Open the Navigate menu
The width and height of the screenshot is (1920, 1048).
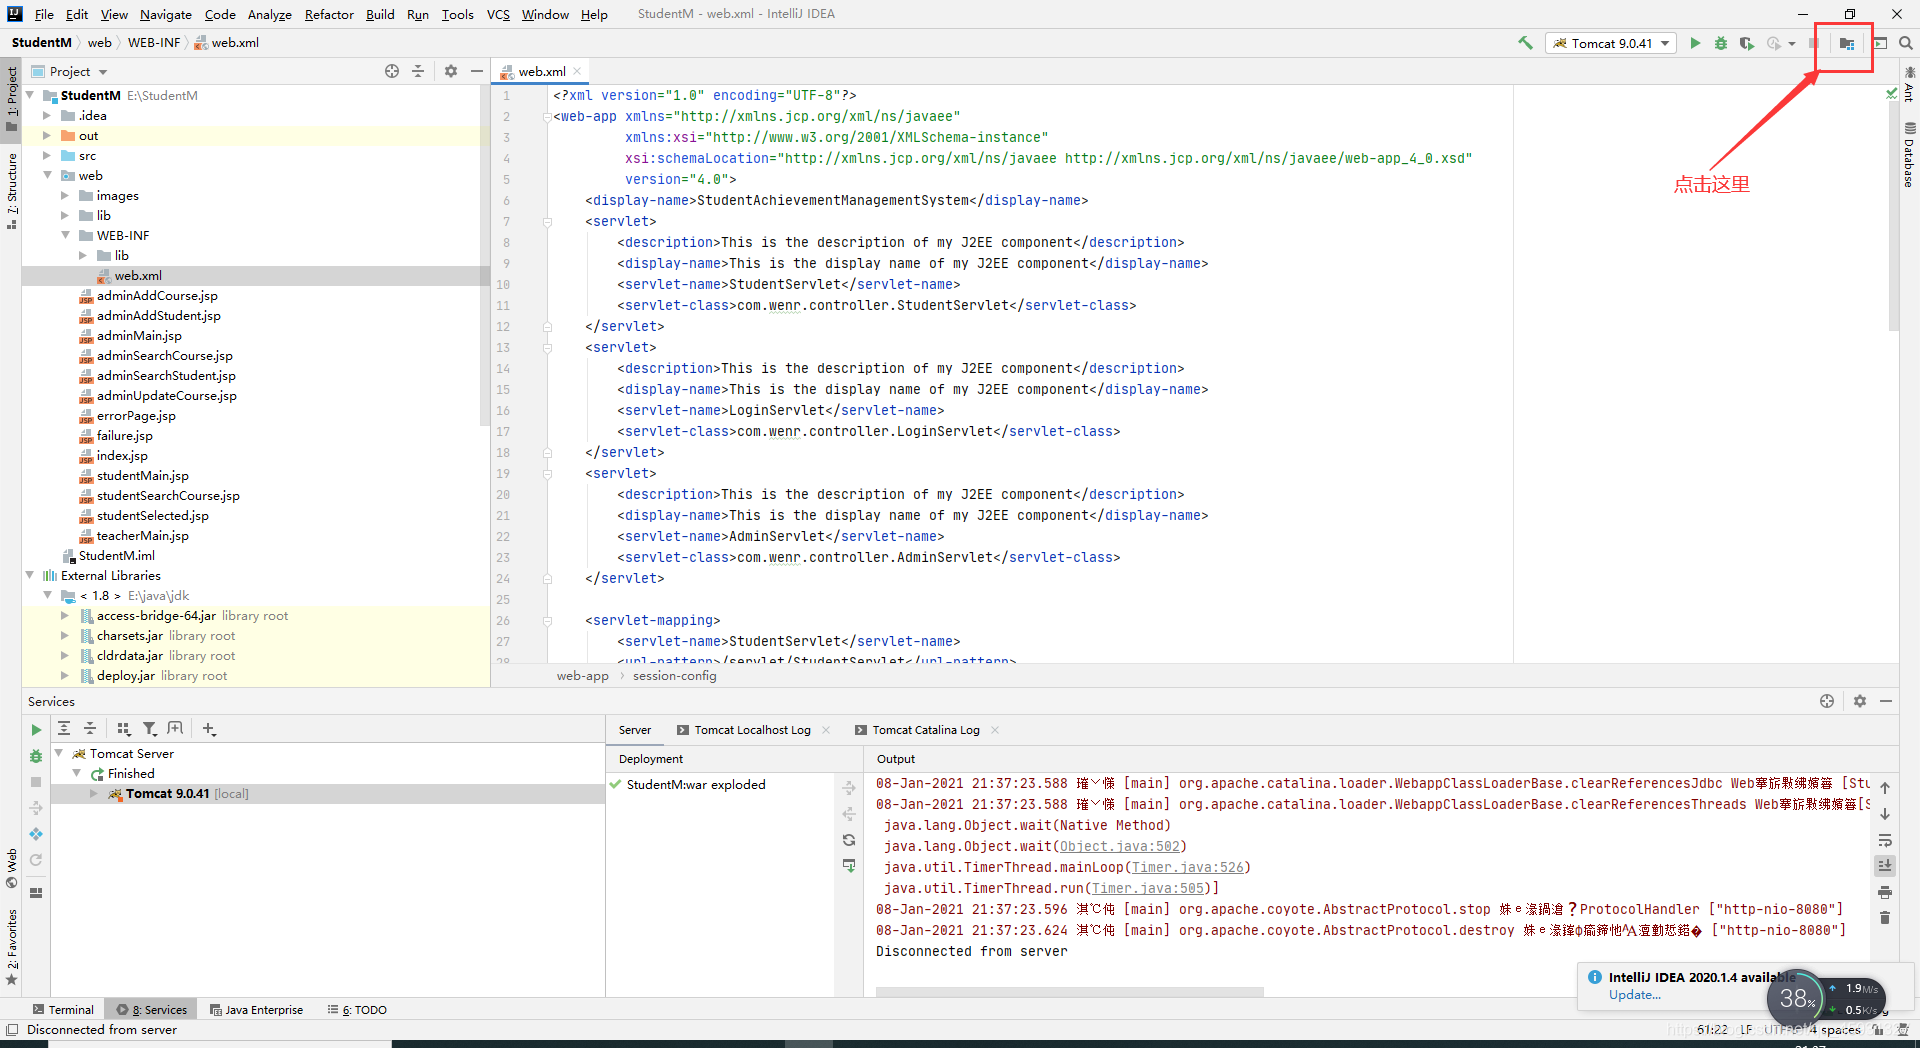(x=166, y=14)
